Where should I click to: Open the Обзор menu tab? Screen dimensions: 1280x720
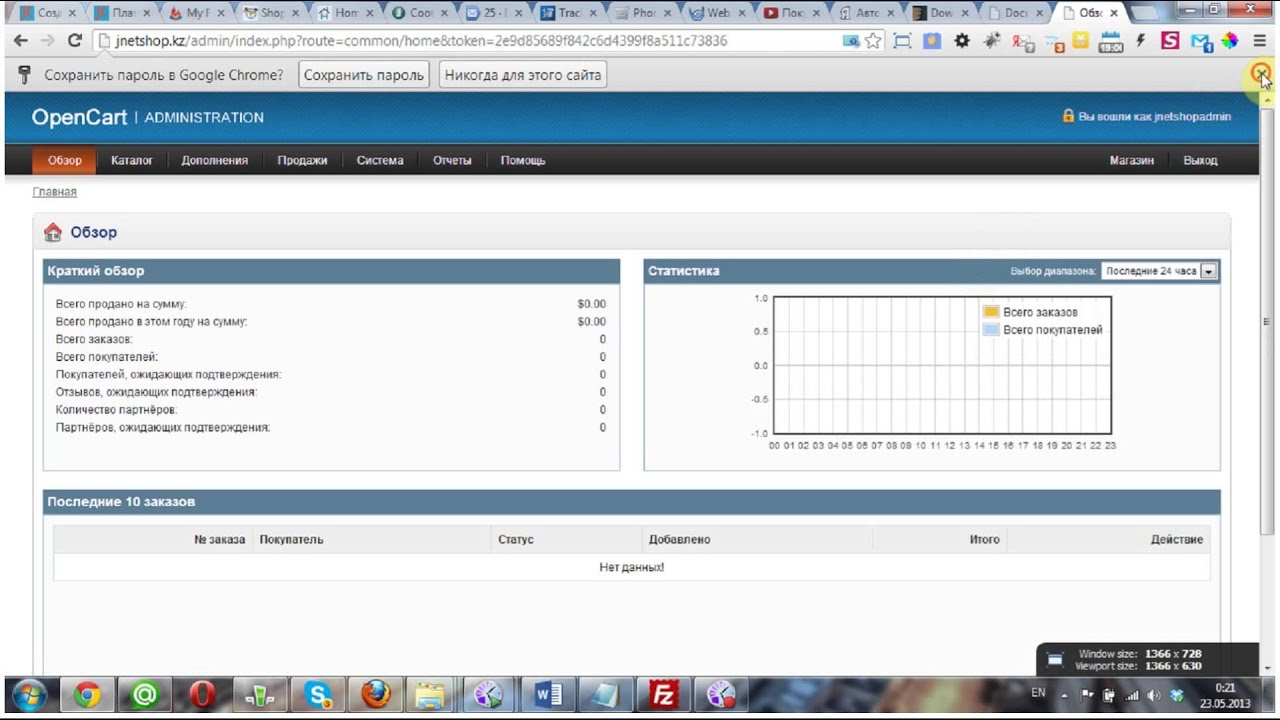coord(65,160)
